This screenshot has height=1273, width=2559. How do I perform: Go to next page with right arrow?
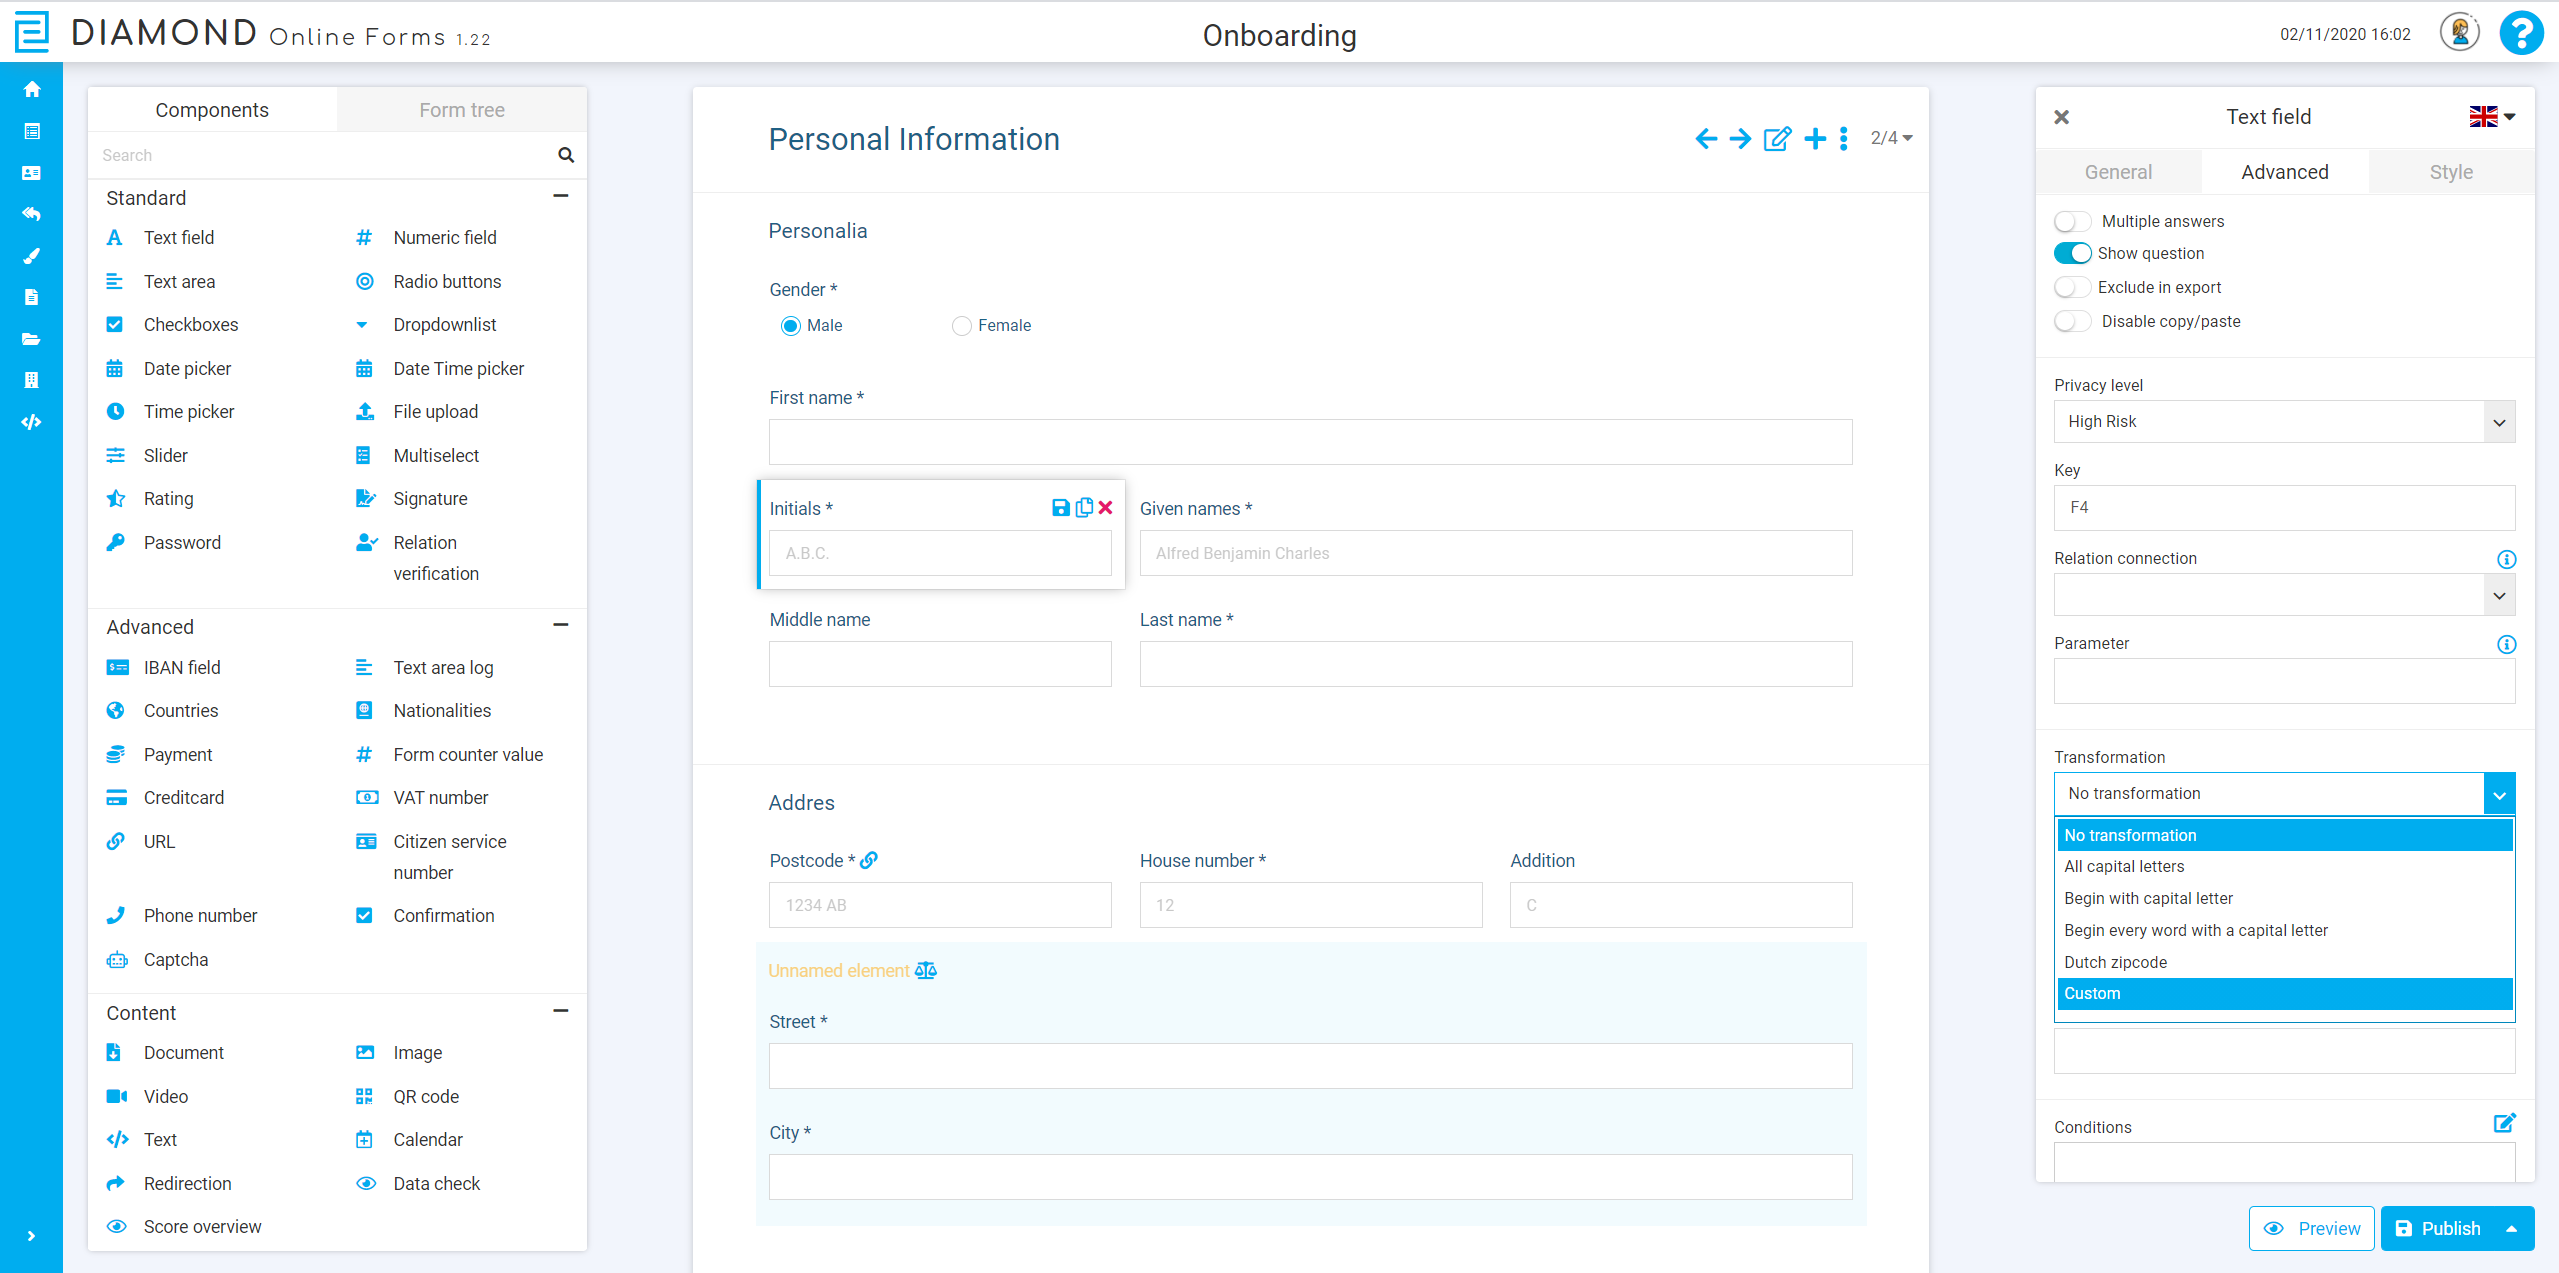point(1741,139)
